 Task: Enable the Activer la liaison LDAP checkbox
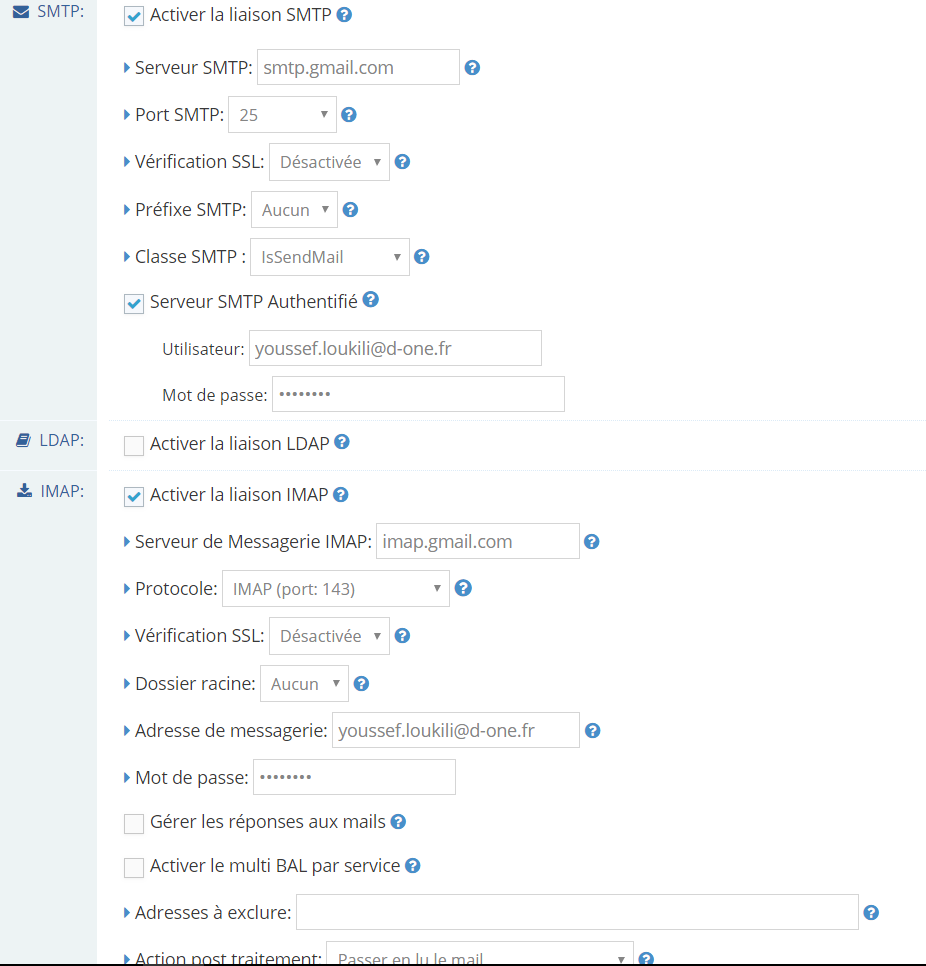coord(134,445)
